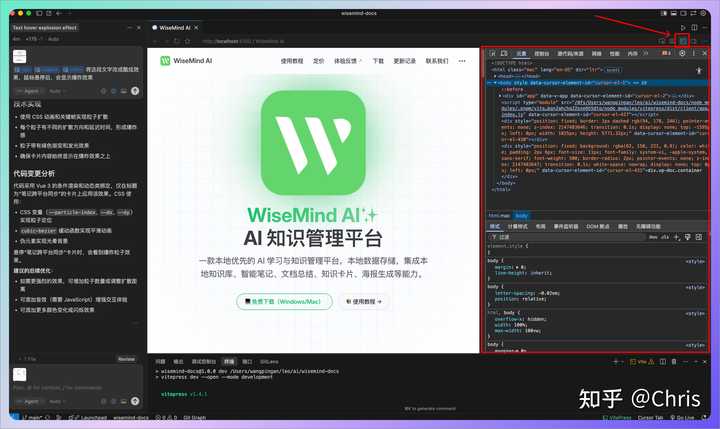
Task: Click the new style rule plus icon
Action: point(677,237)
